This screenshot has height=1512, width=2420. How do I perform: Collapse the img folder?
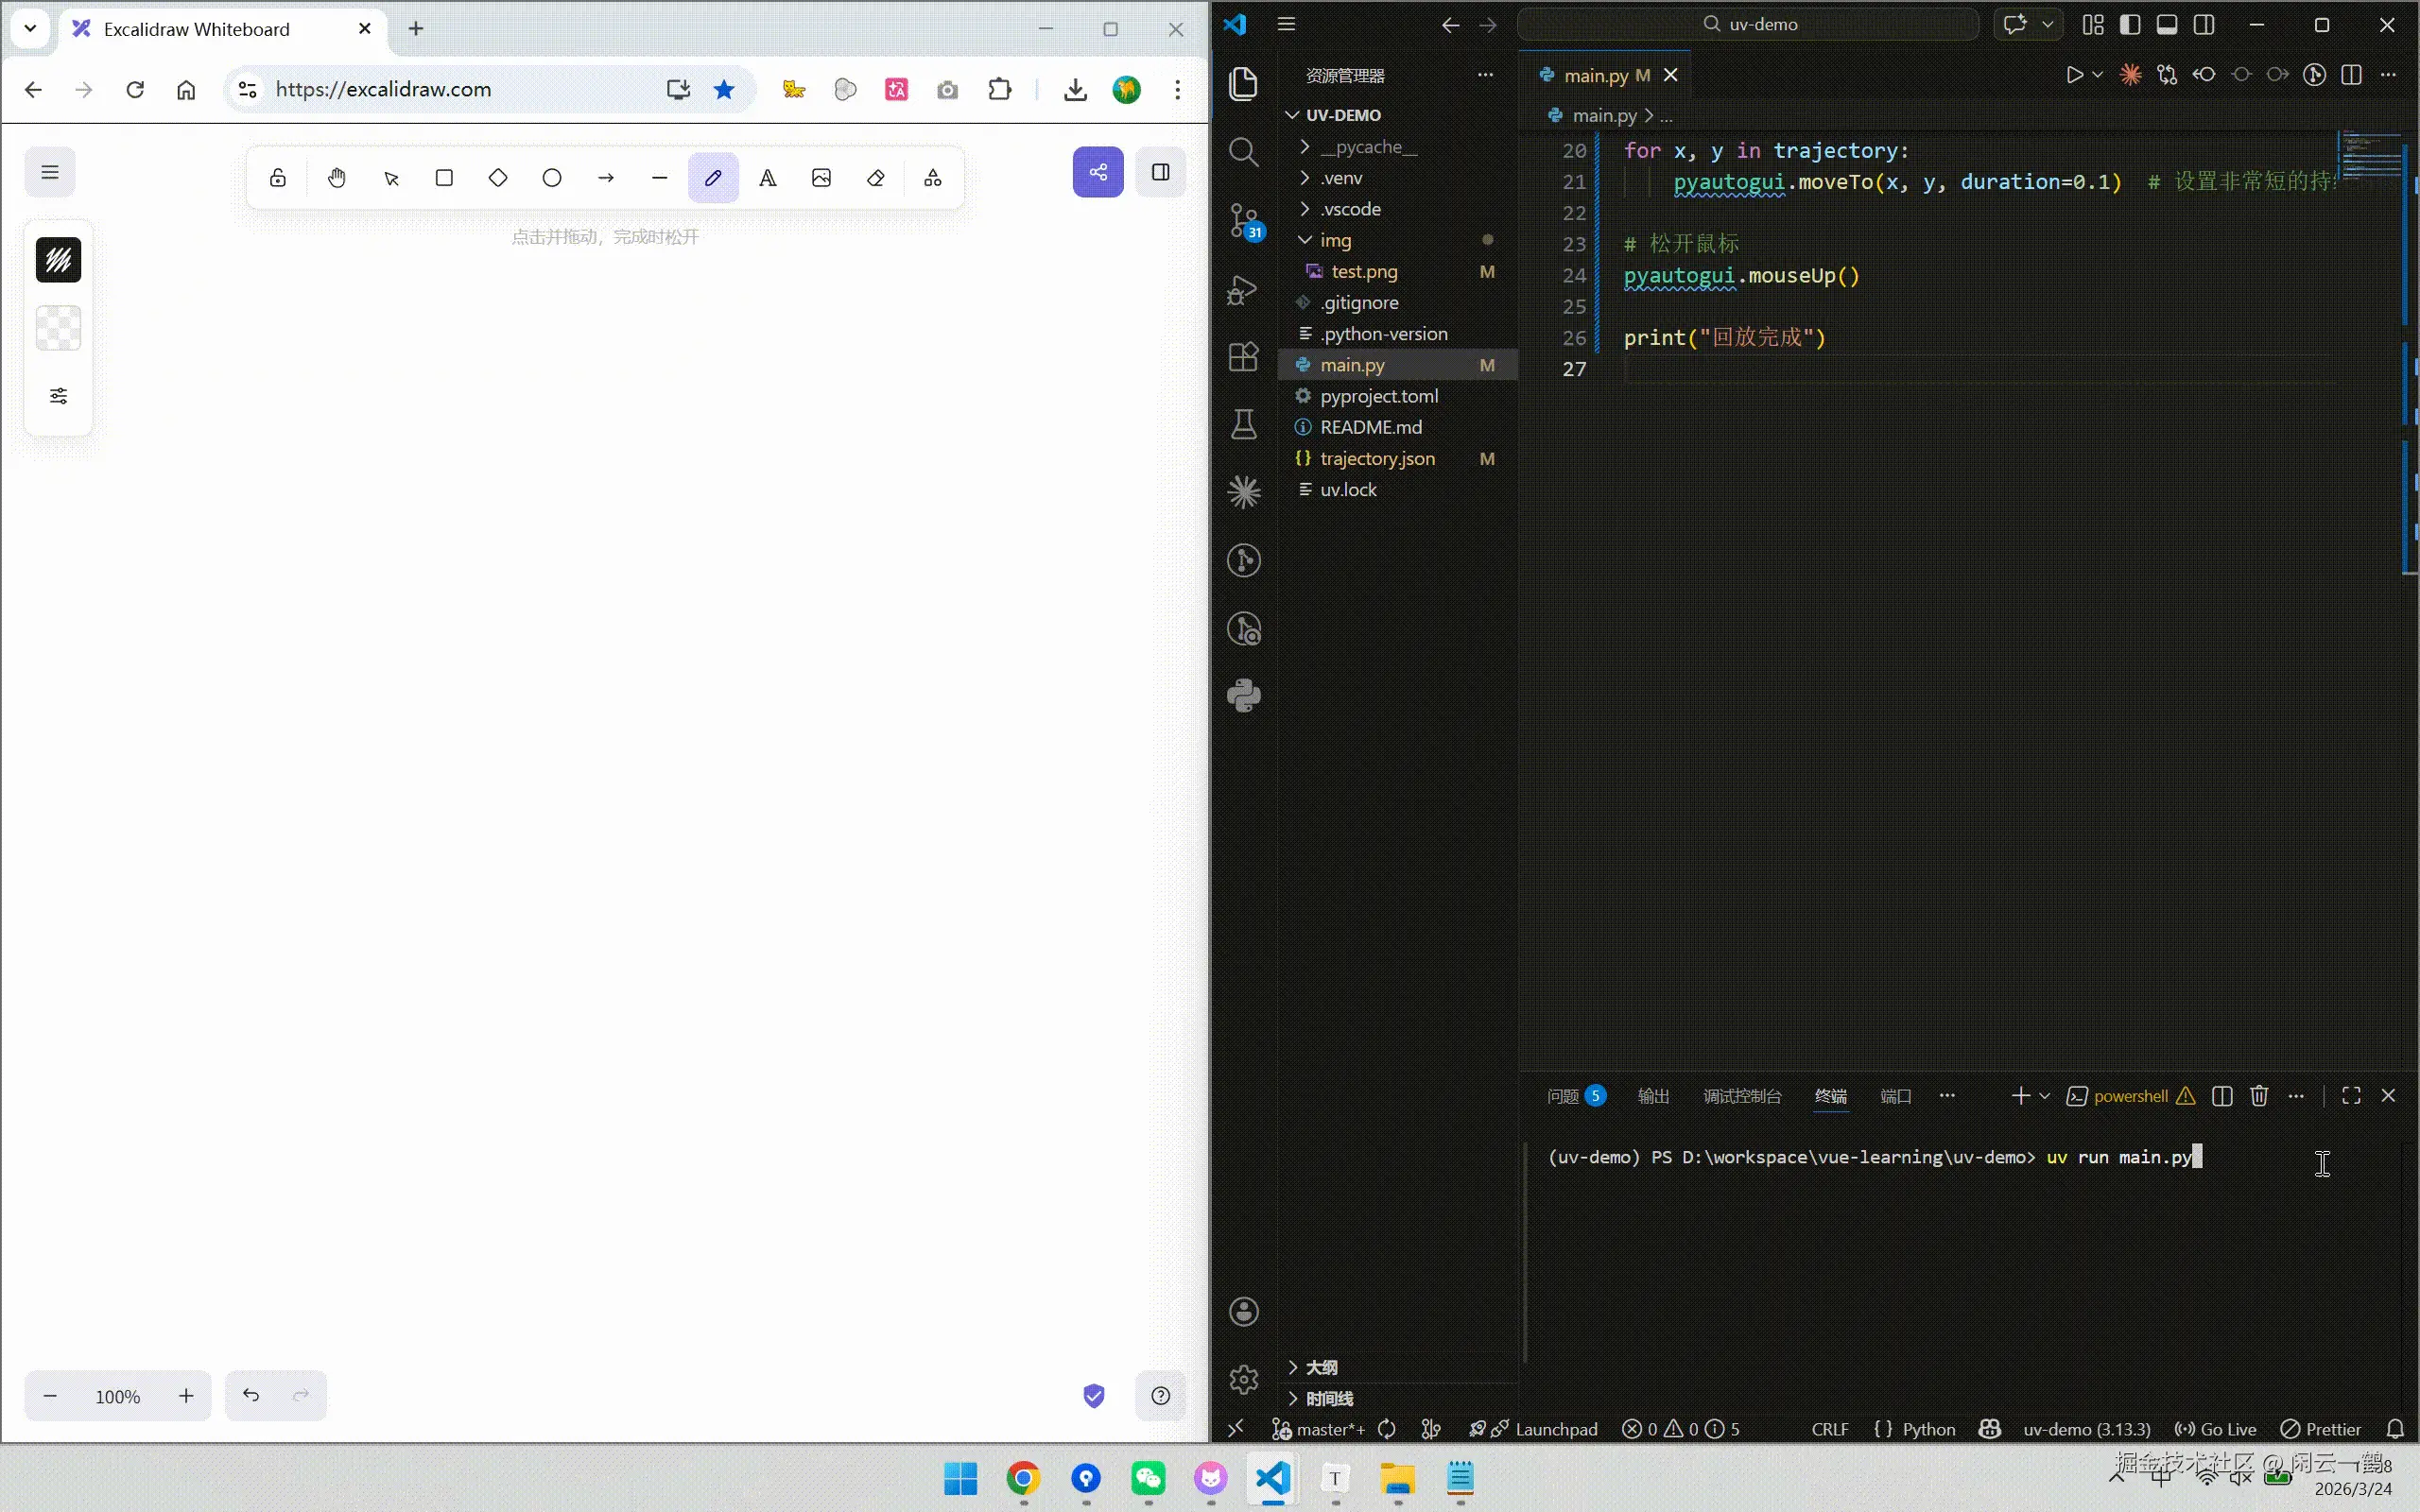1334,240
